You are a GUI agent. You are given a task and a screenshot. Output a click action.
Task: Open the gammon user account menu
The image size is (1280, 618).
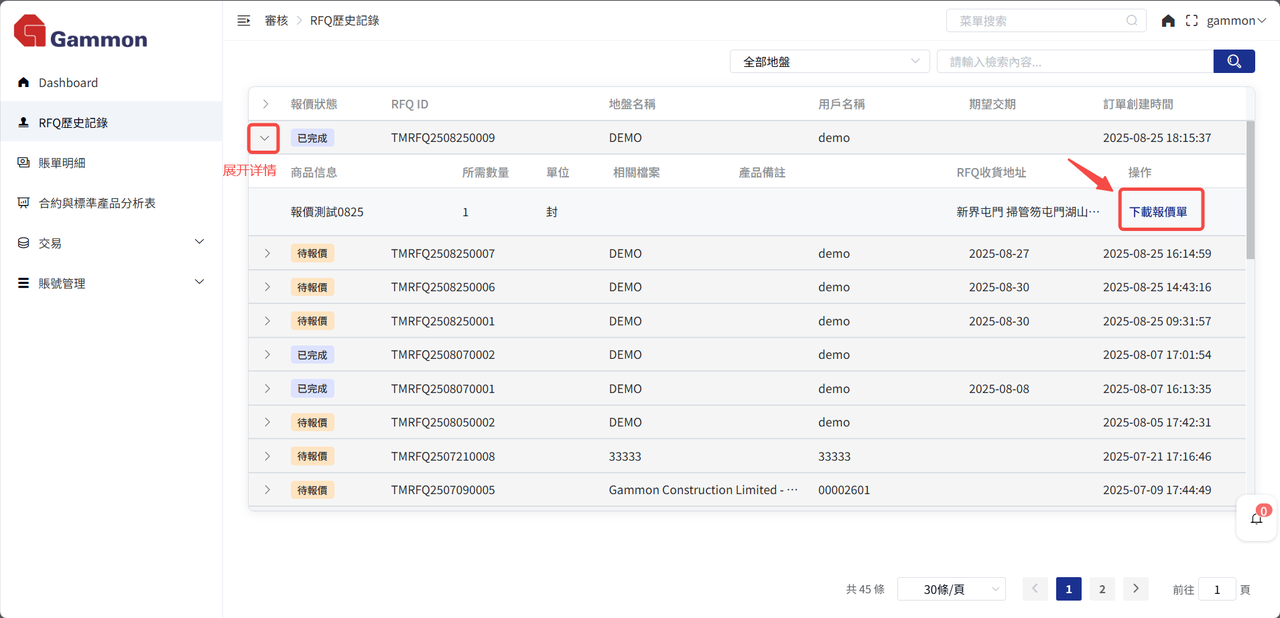[1236, 21]
